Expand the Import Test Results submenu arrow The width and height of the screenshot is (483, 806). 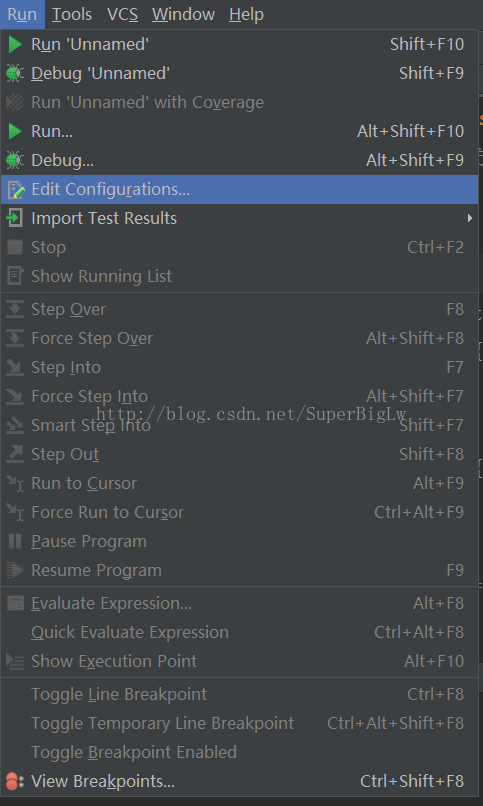point(469,218)
